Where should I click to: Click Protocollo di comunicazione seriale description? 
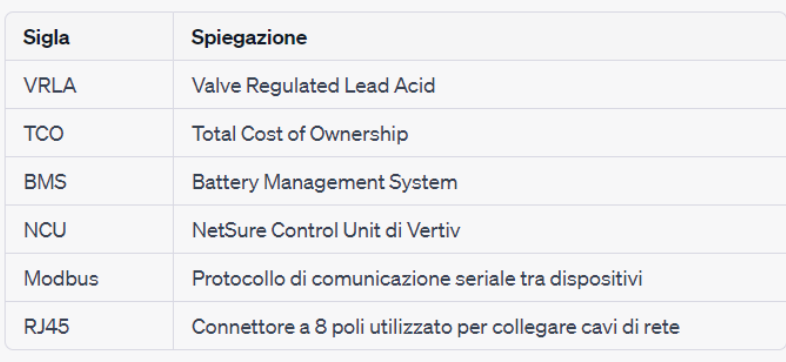click(x=417, y=278)
